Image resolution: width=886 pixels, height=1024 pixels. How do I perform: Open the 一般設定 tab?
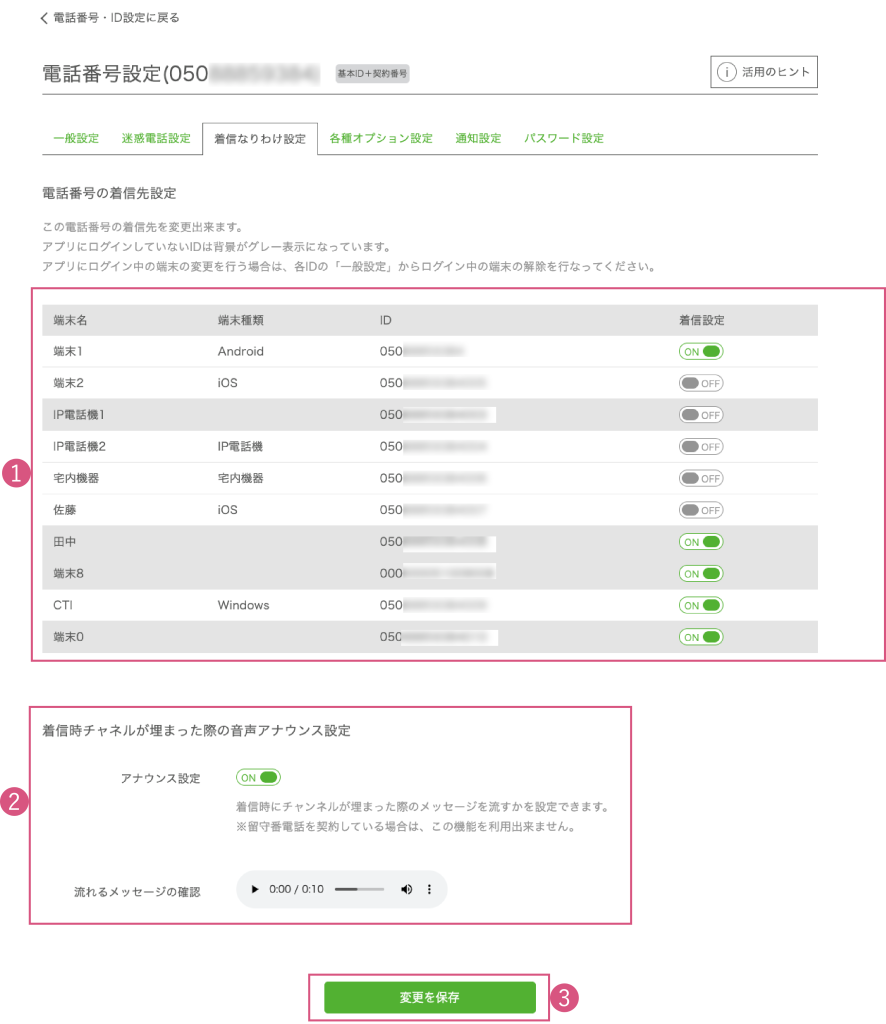(76, 138)
